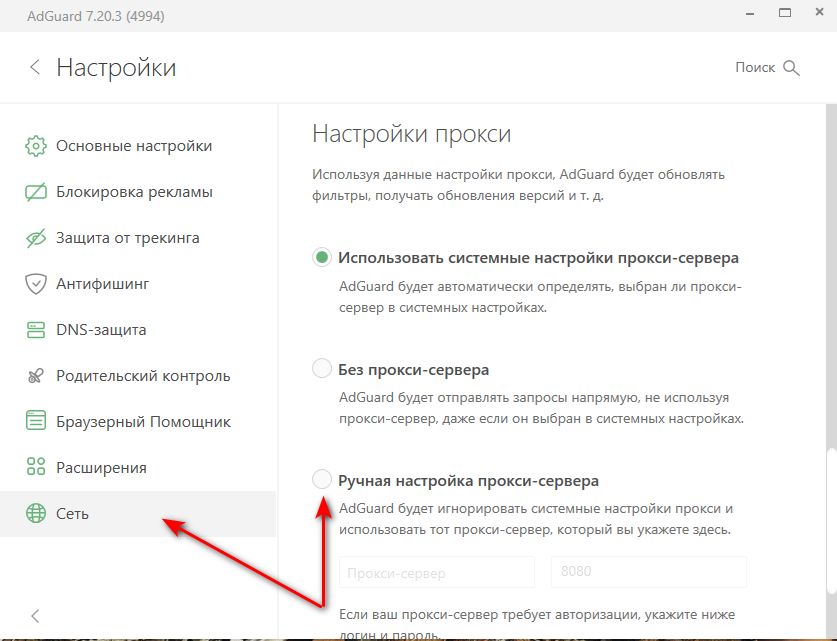Click the Основные настройки gear icon
This screenshot has width=837, height=641.
tap(36, 146)
